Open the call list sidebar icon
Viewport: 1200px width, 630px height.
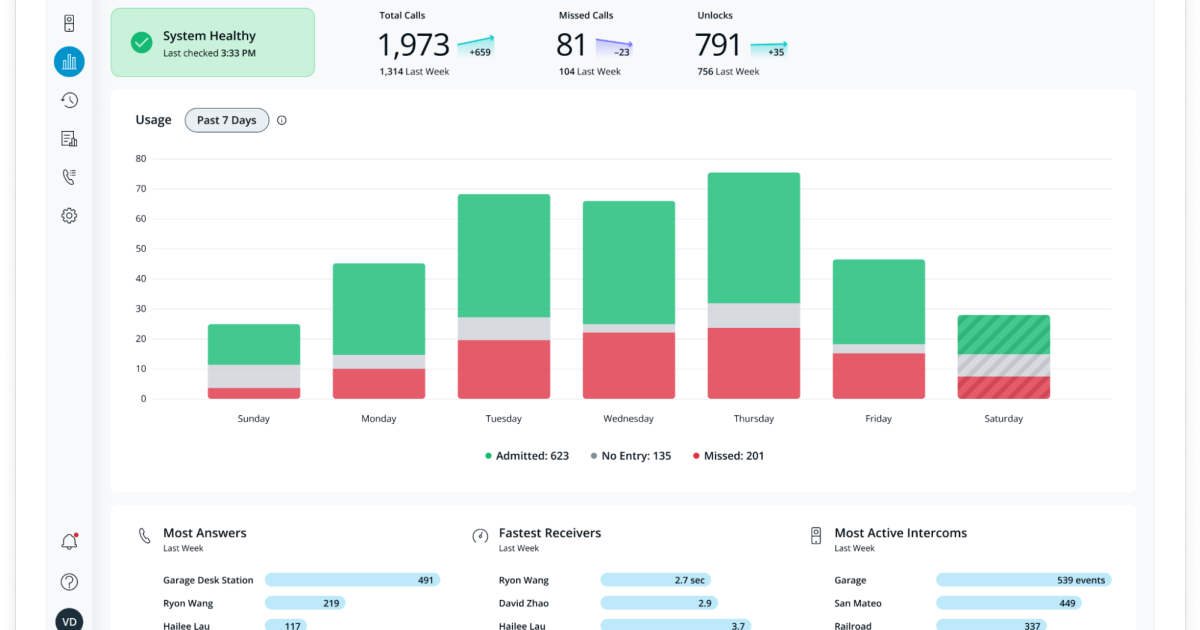69,177
